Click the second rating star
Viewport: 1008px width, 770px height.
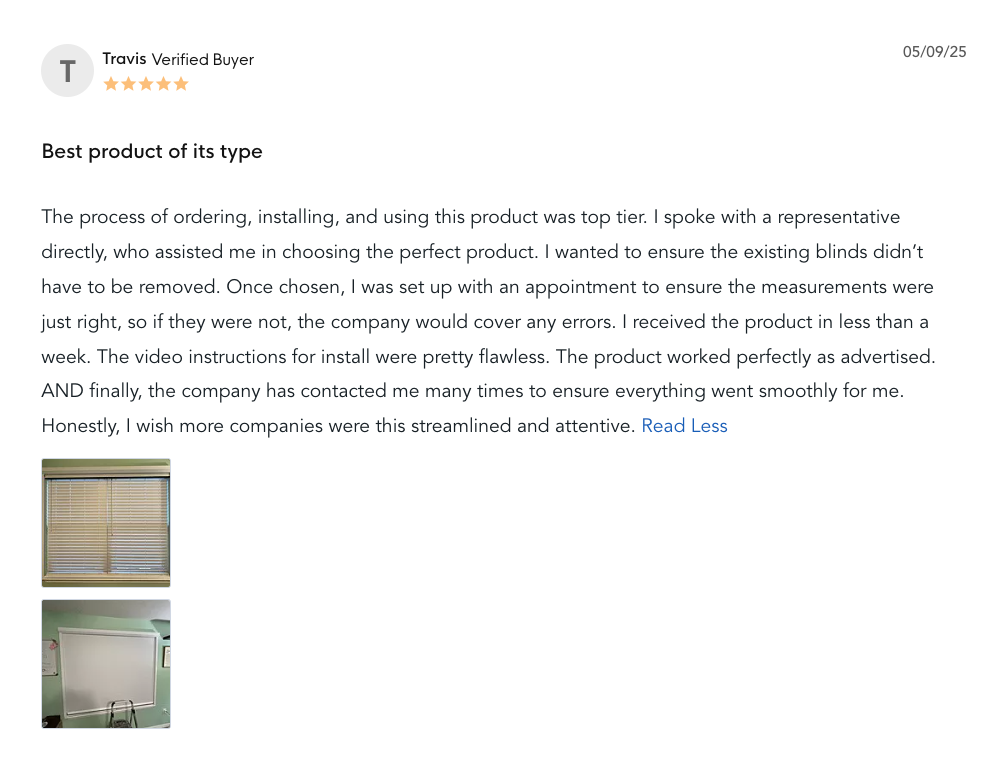[129, 84]
